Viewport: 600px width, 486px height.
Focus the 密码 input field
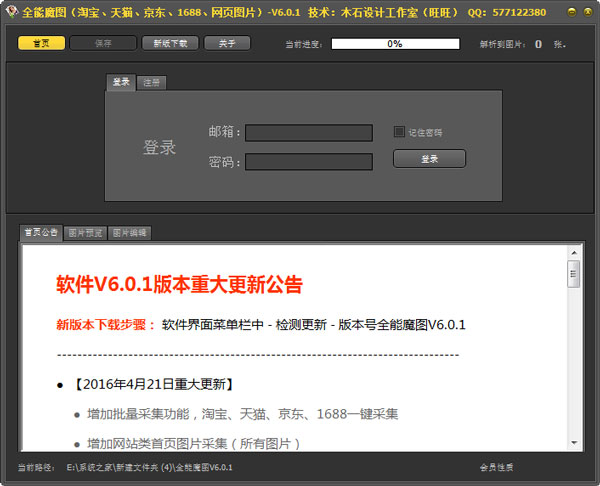pos(309,161)
